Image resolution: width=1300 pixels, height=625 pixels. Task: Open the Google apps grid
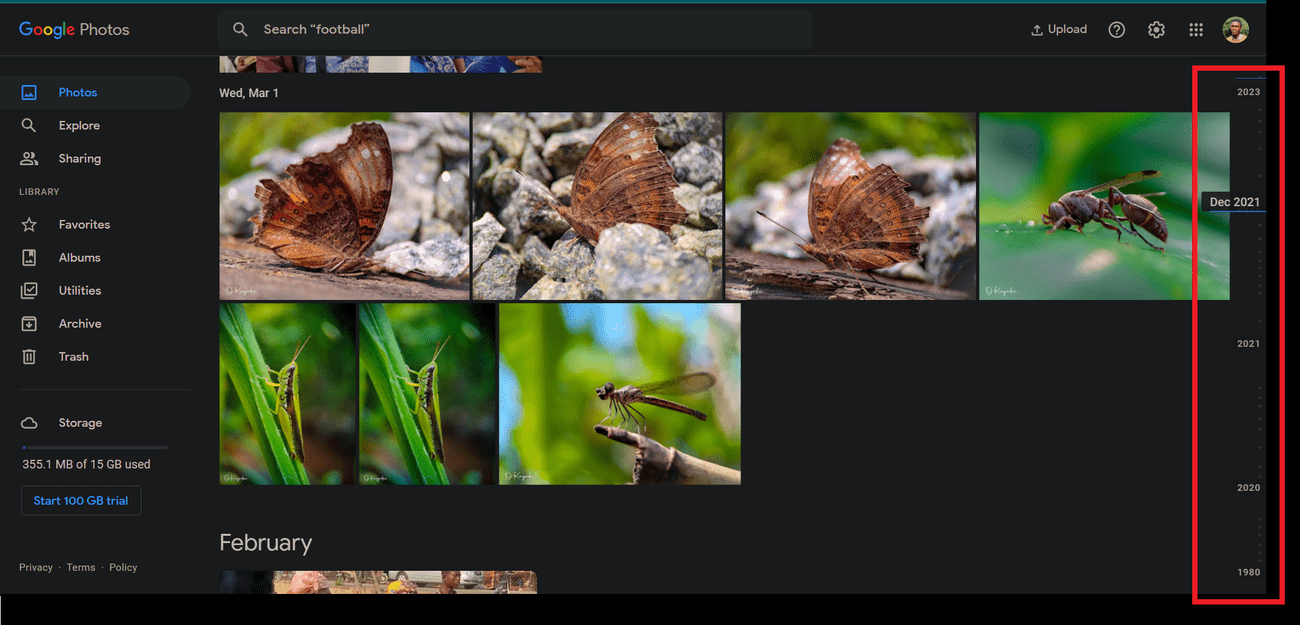pyautogui.click(x=1196, y=30)
